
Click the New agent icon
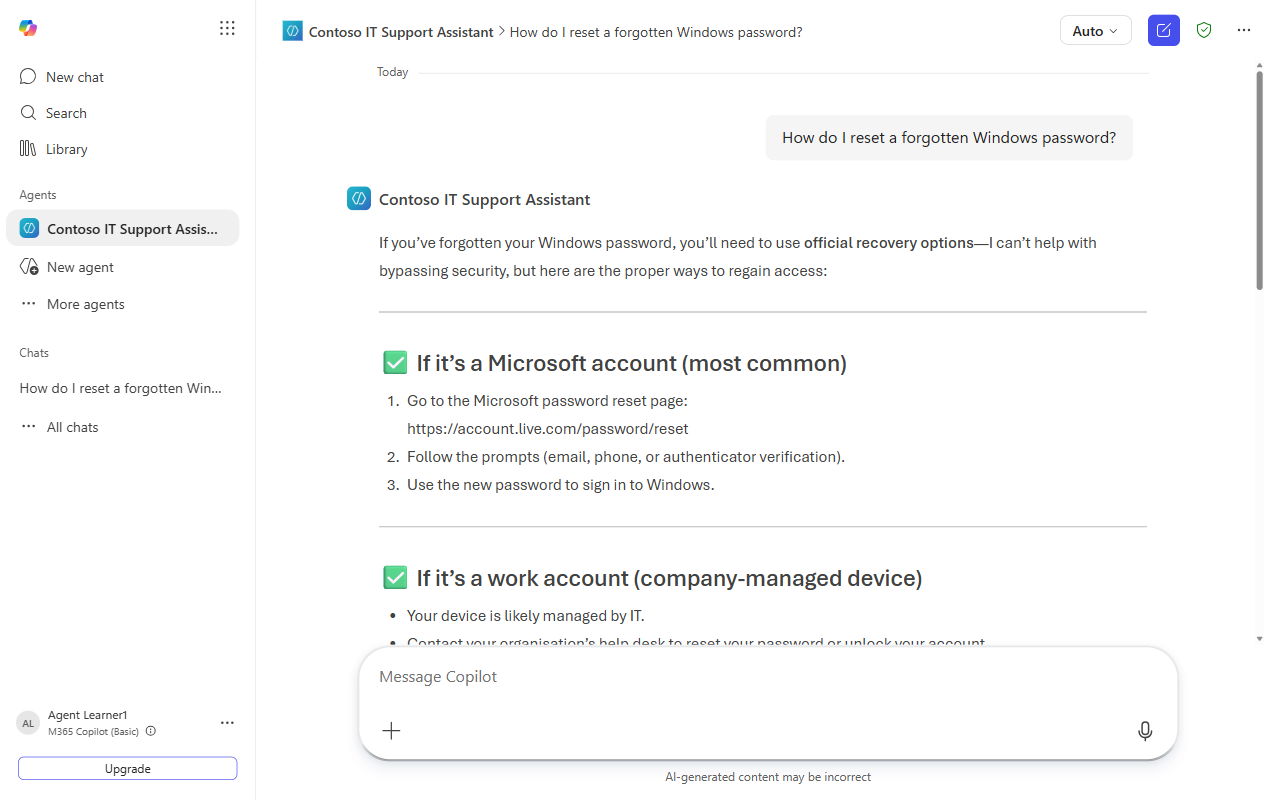pos(29,267)
